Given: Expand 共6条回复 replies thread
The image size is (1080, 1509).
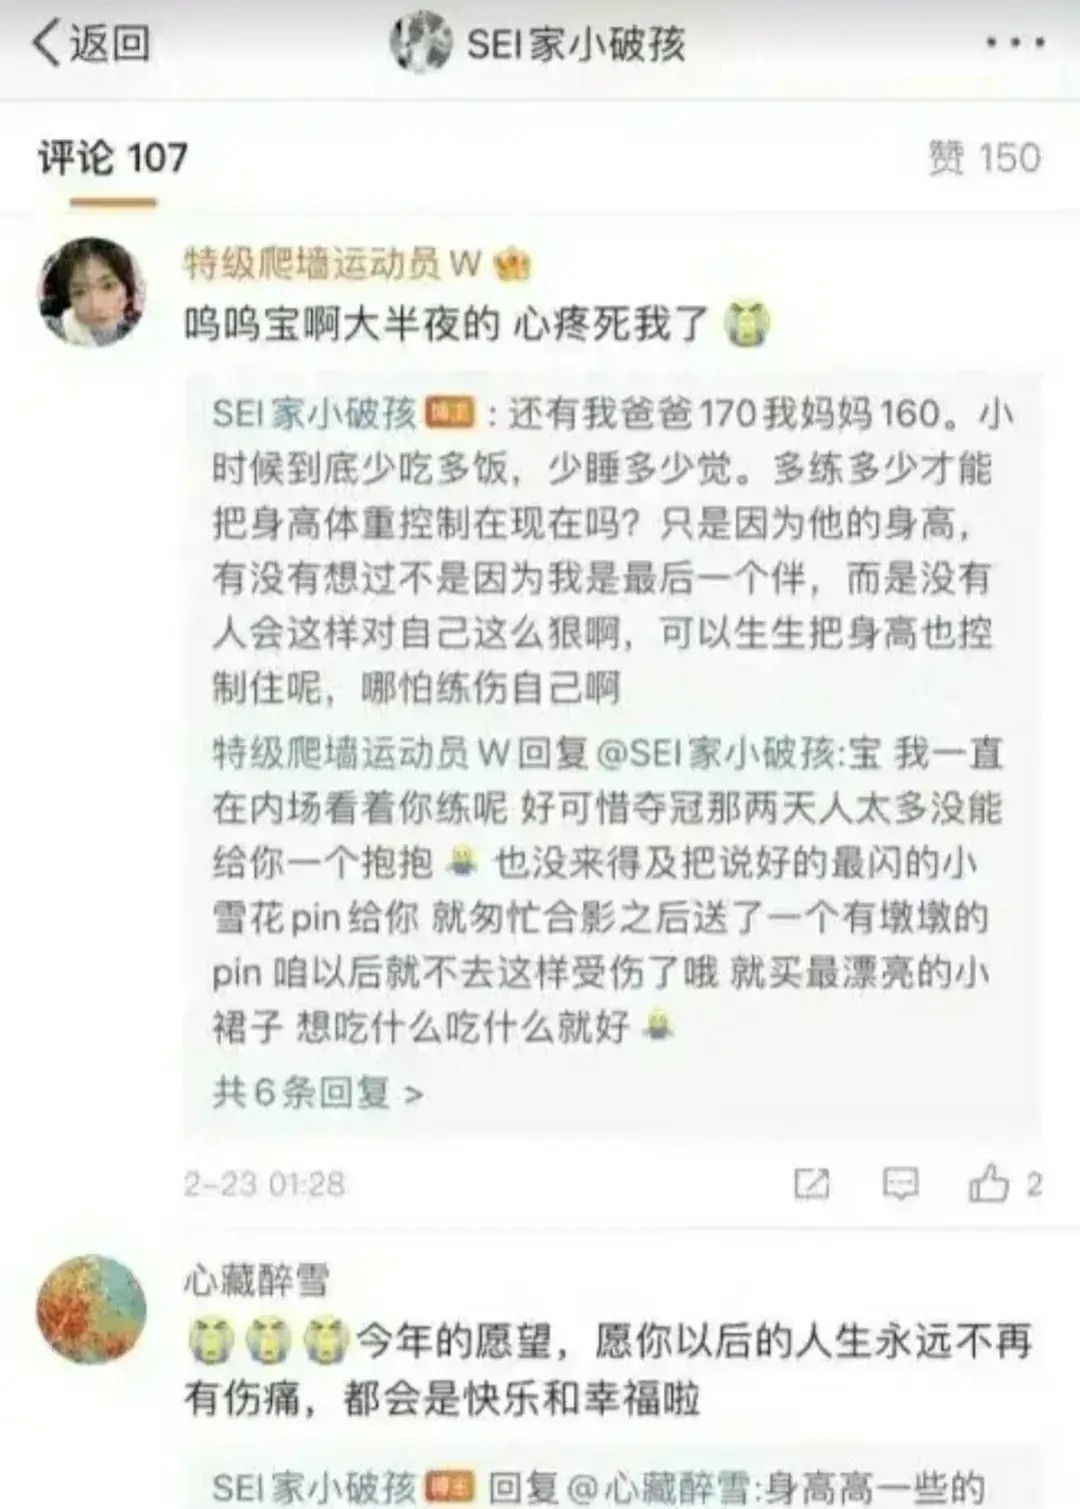Looking at the screenshot, I should [317, 1093].
